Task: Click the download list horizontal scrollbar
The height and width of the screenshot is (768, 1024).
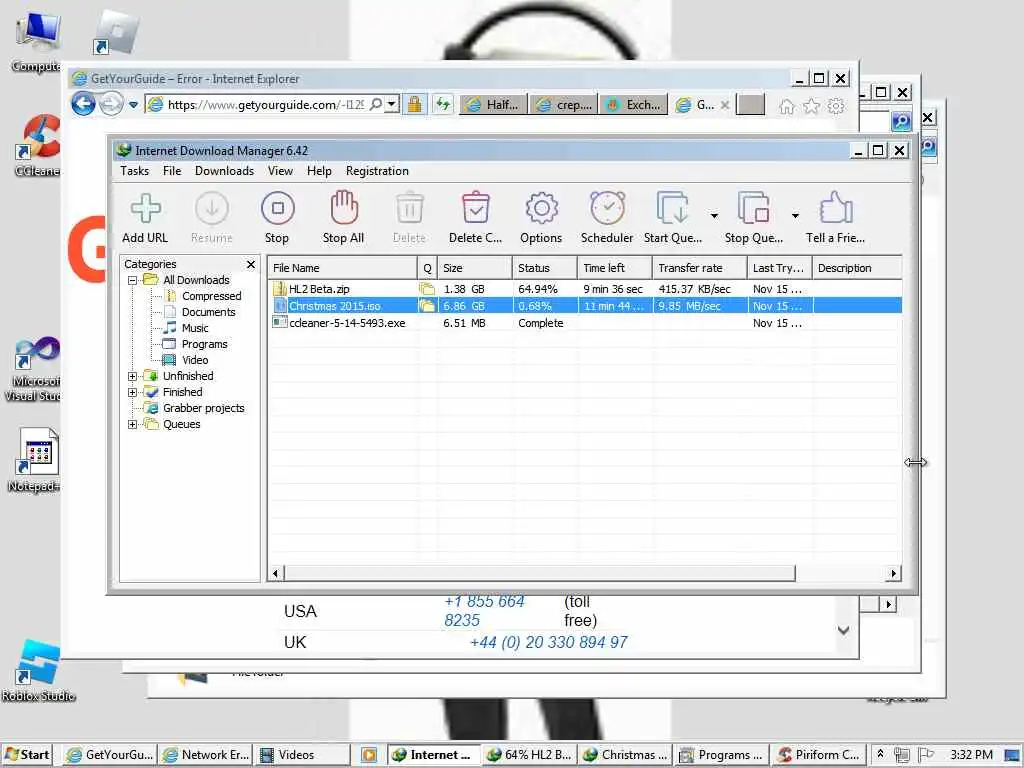Action: (x=539, y=573)
